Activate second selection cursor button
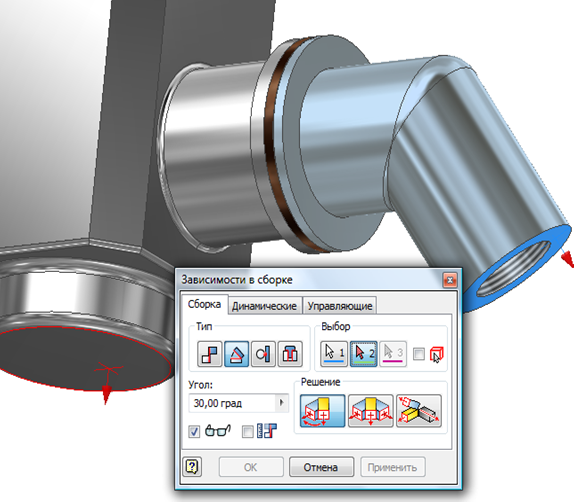This screenshot has height=503, width=576. (364, 353)
